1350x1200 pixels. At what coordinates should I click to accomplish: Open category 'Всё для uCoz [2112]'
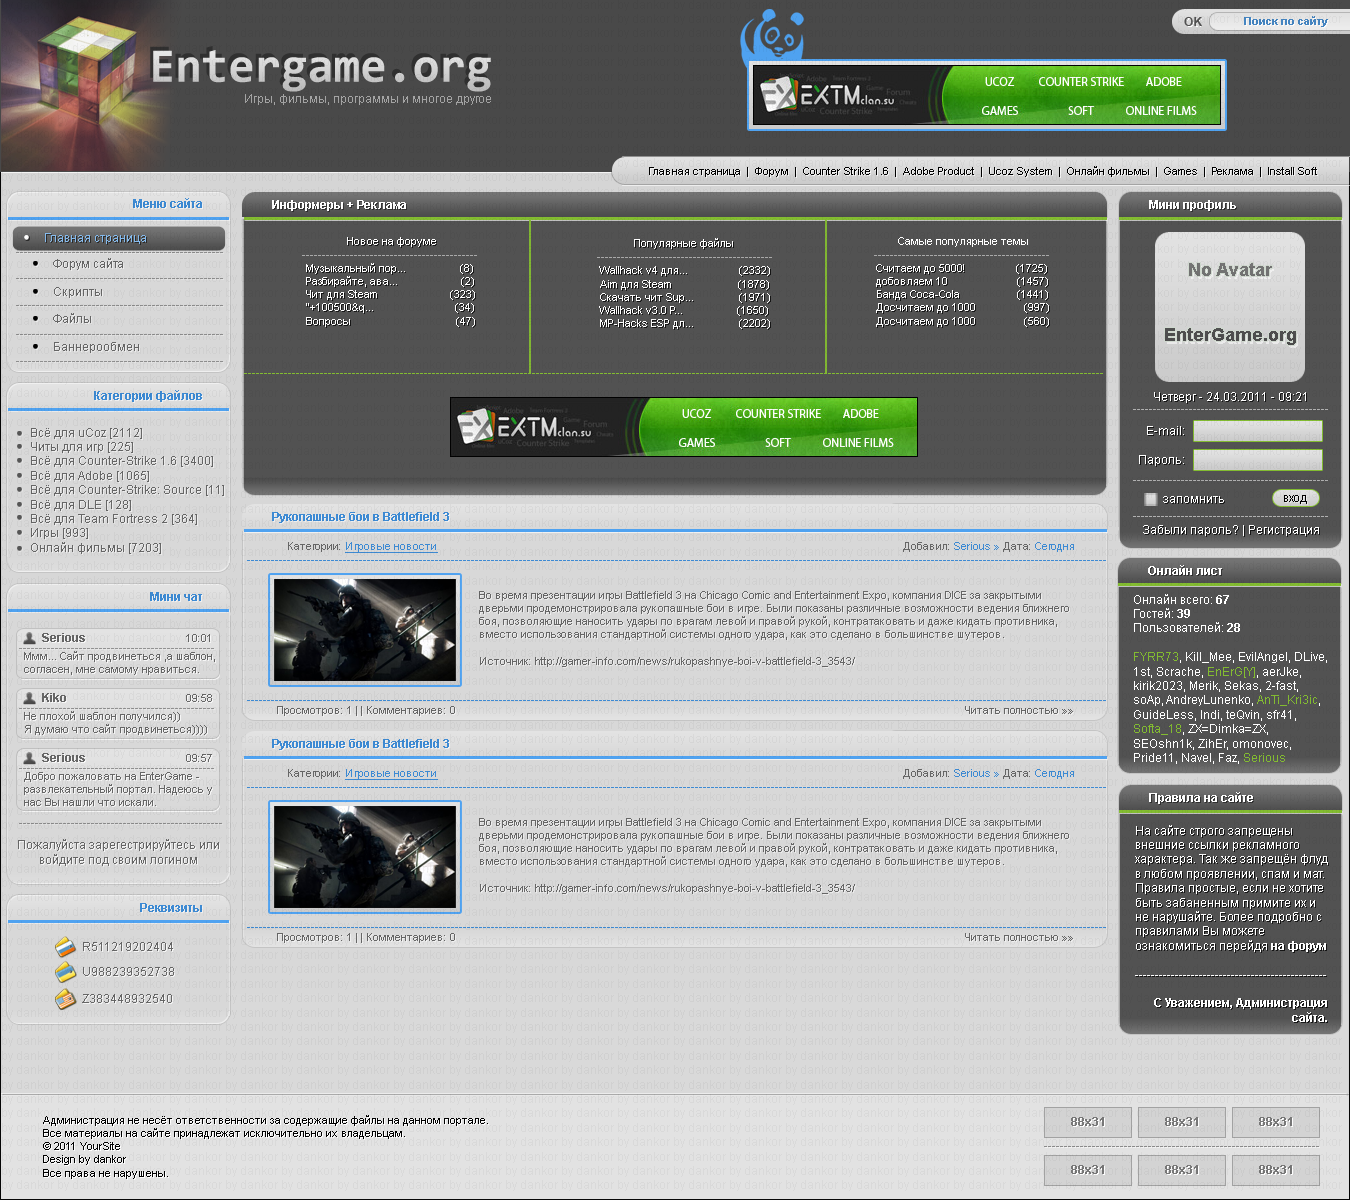tap(86, 433)
